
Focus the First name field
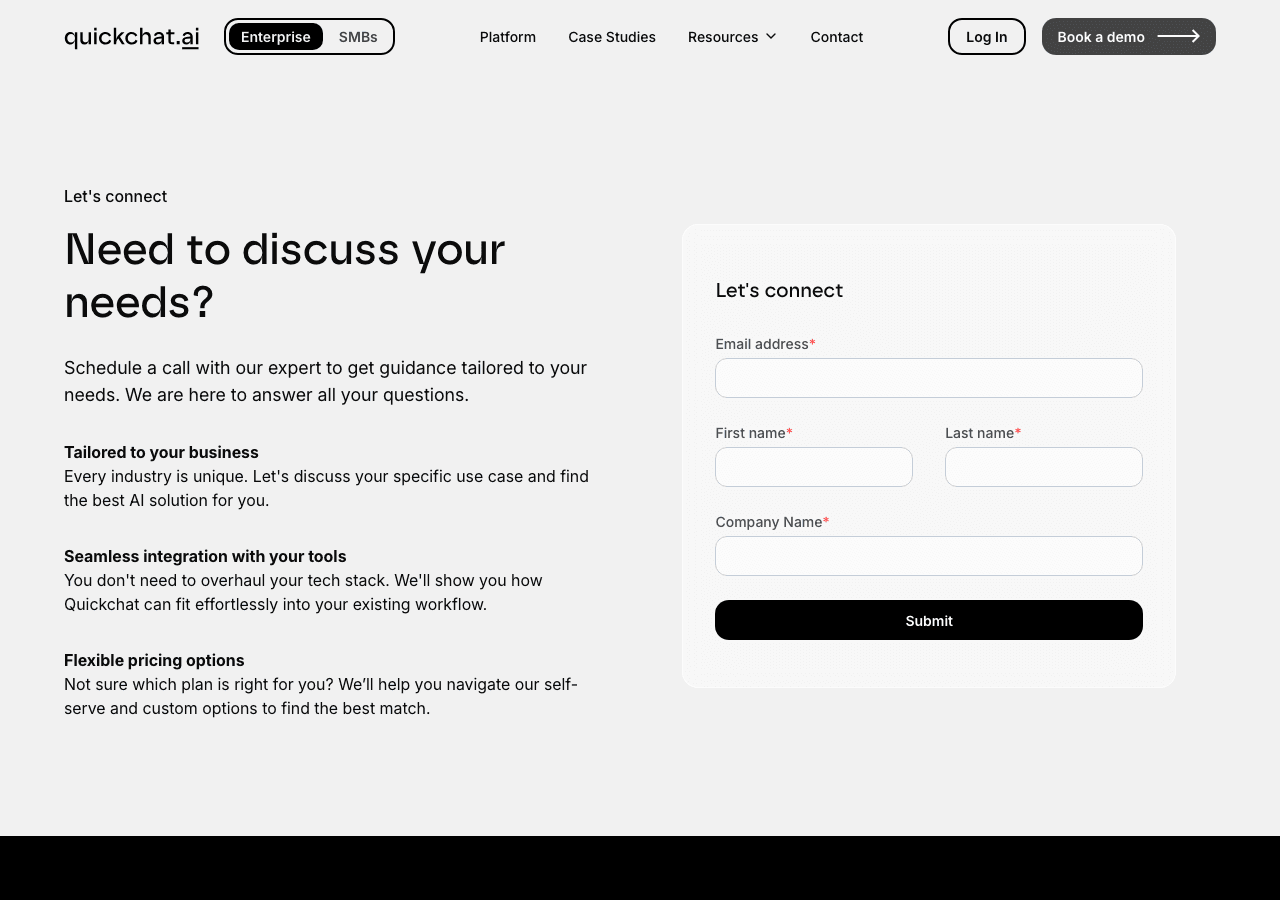(x=814, y=467)
